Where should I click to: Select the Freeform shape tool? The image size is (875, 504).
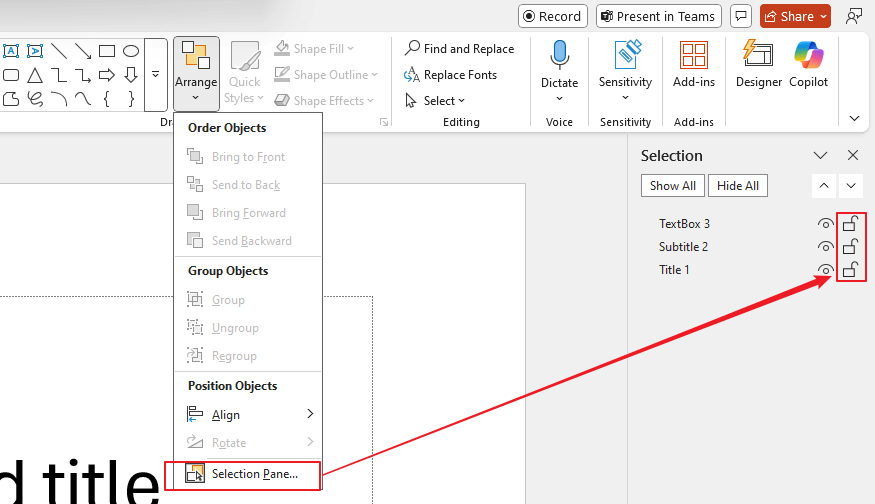[x=11, y=99]
